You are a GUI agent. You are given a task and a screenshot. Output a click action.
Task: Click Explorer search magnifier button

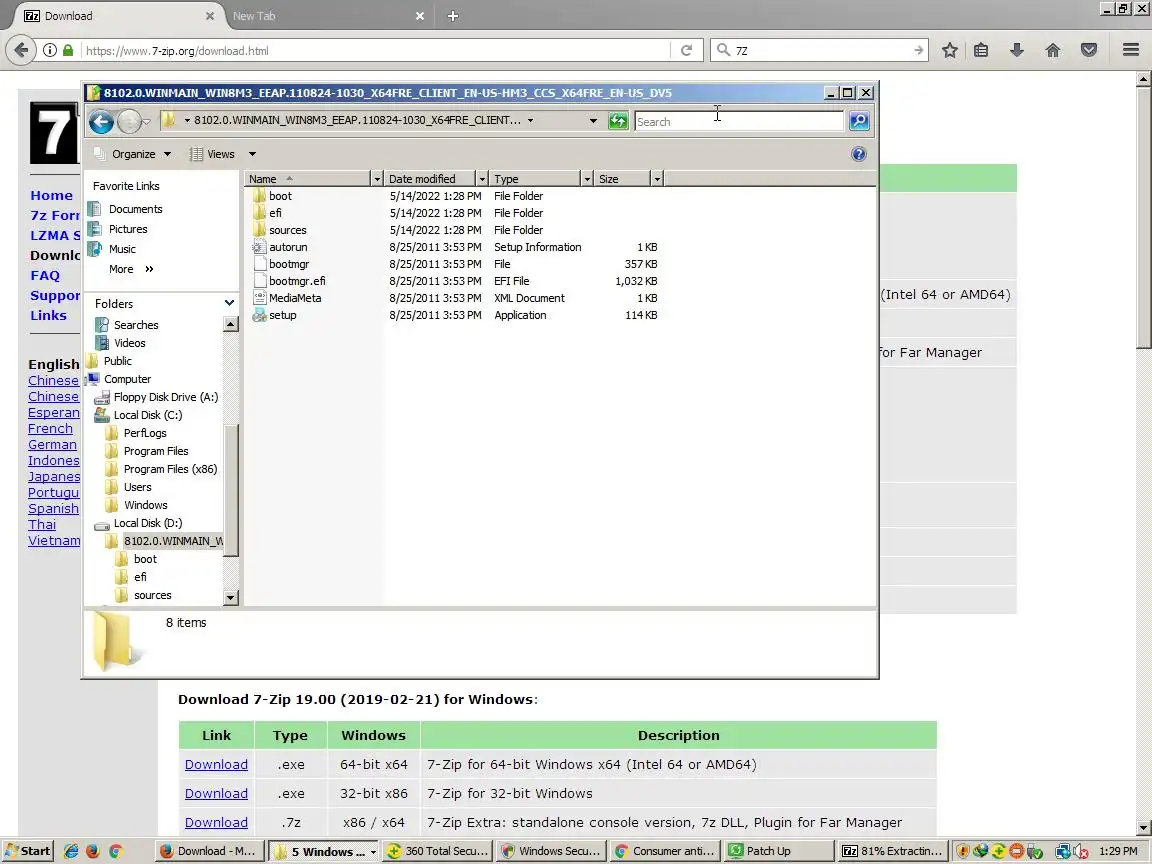click(x=859, y=121)
